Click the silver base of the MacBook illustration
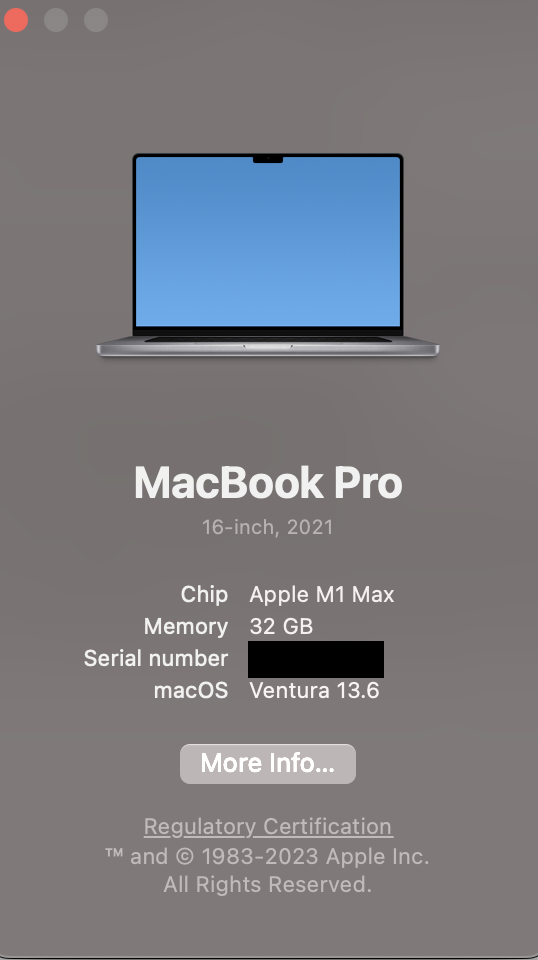Screen dimensions: 538x960 tap(267, 346)
